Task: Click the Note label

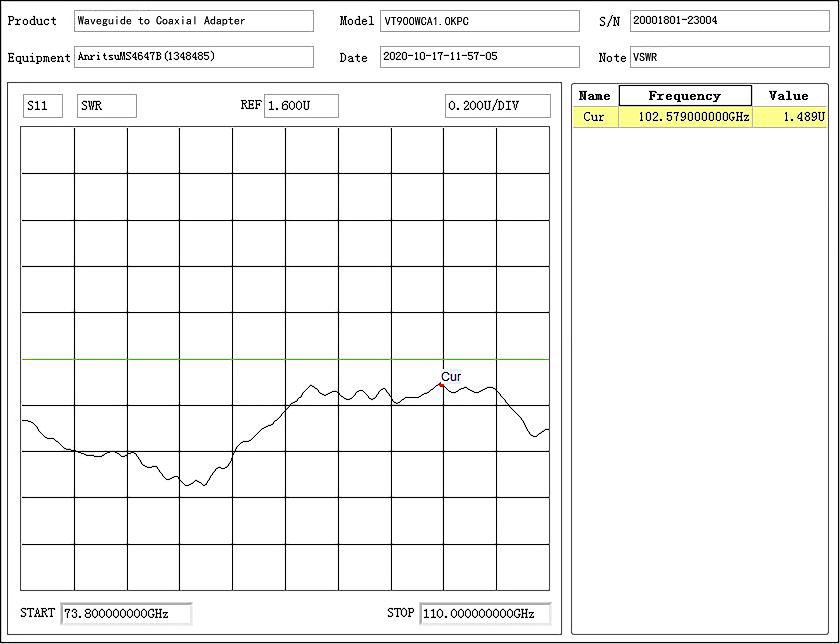Action: tap(612, 57)
